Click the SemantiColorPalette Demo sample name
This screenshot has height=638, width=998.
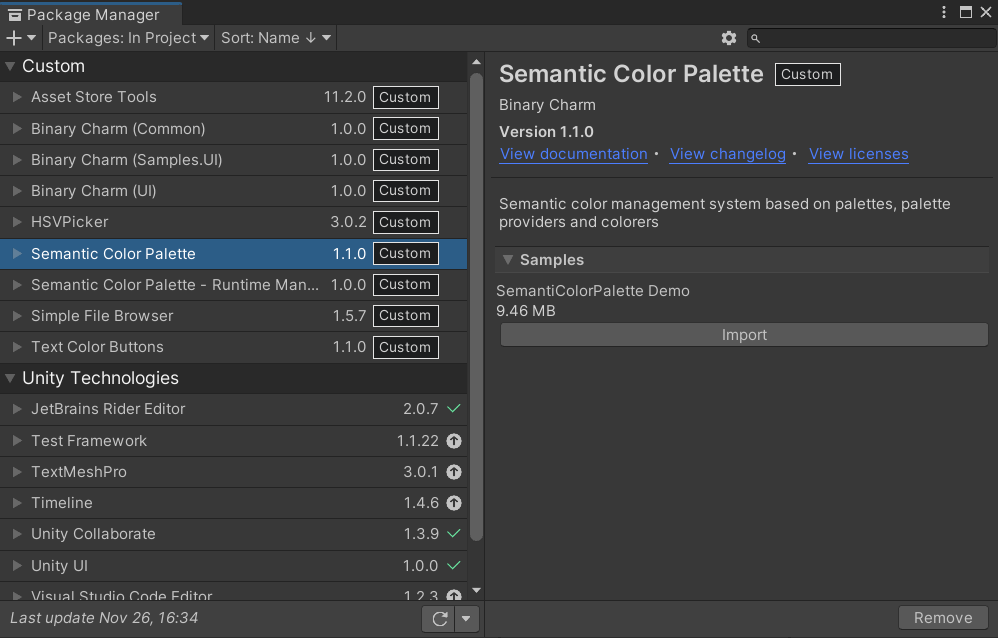[x=593, y=291]
